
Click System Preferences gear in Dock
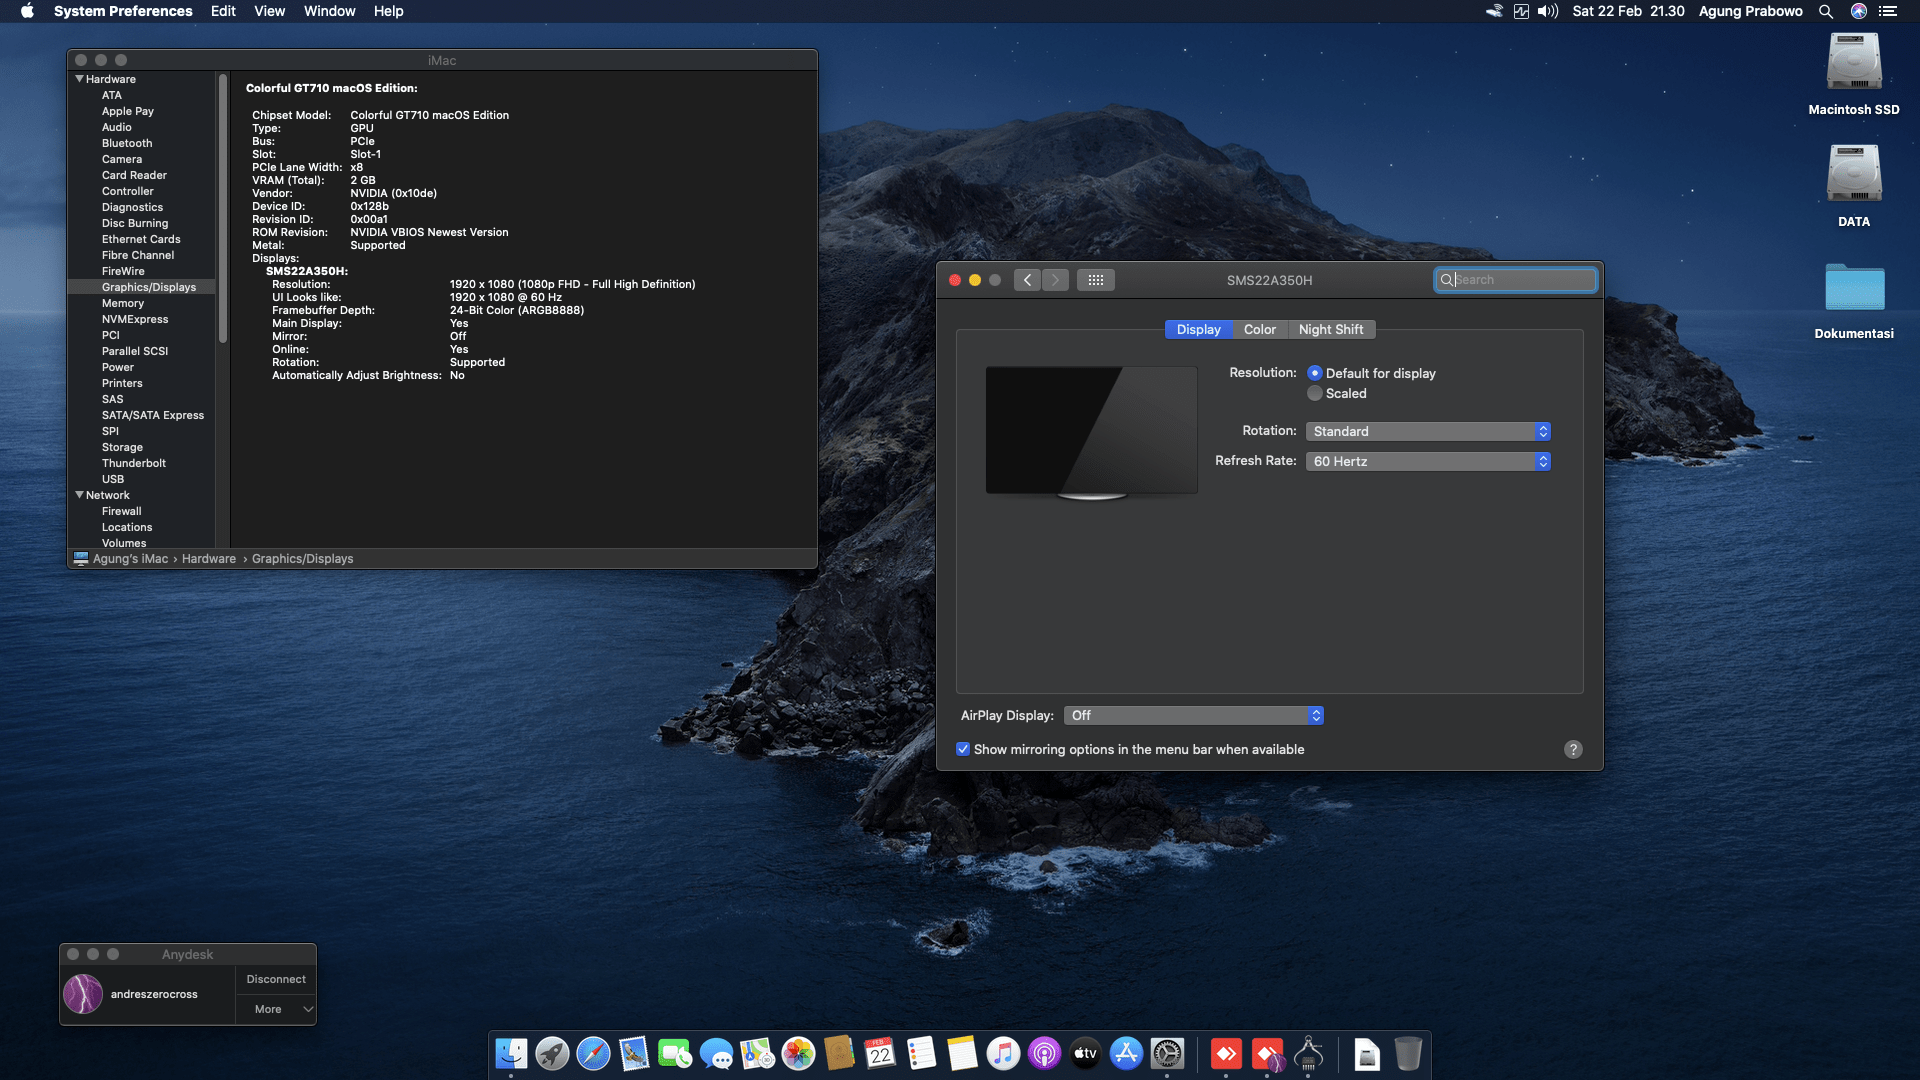pos(1167,1053)
